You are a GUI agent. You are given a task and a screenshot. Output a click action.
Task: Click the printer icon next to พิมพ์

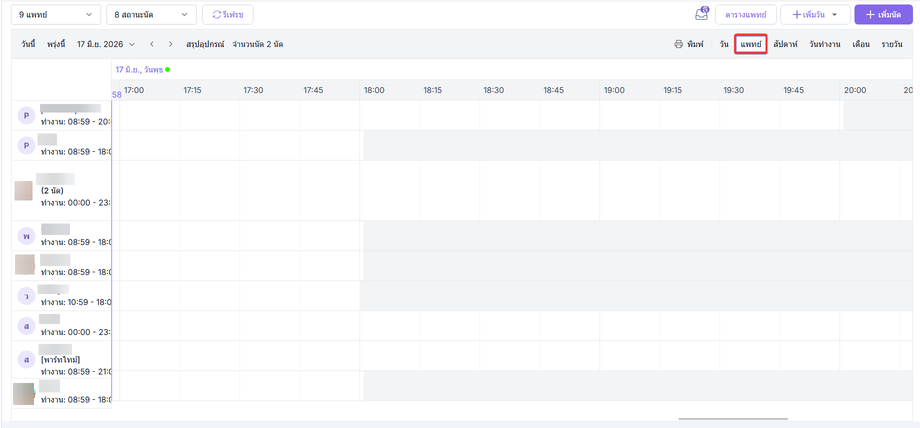tap(678, 44)
